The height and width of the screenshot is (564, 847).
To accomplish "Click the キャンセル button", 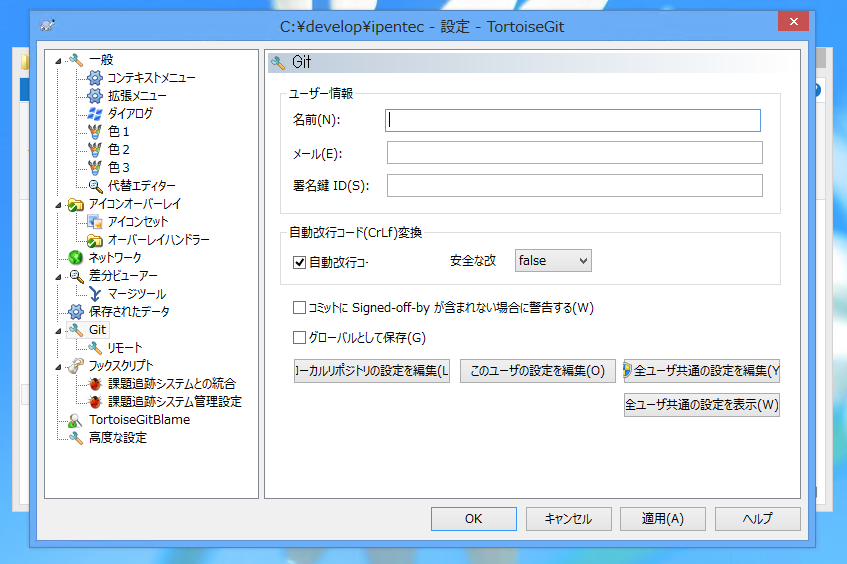I will (568, 519).
